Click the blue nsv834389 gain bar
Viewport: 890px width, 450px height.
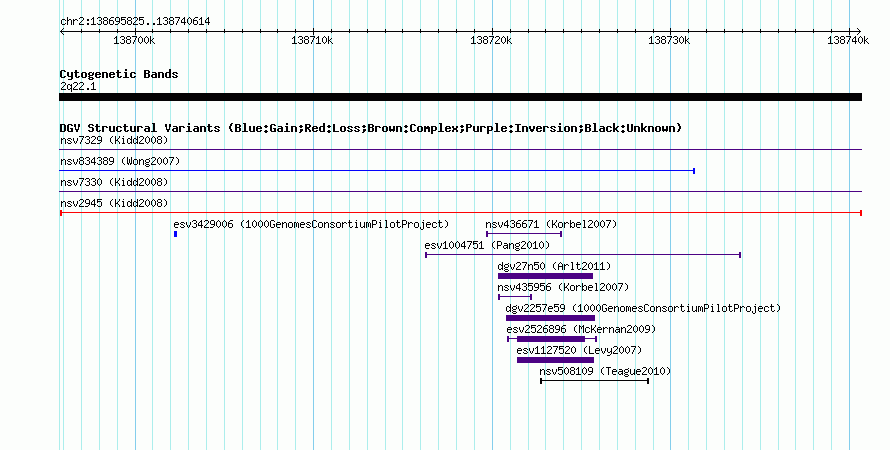[x=377, y=171]
